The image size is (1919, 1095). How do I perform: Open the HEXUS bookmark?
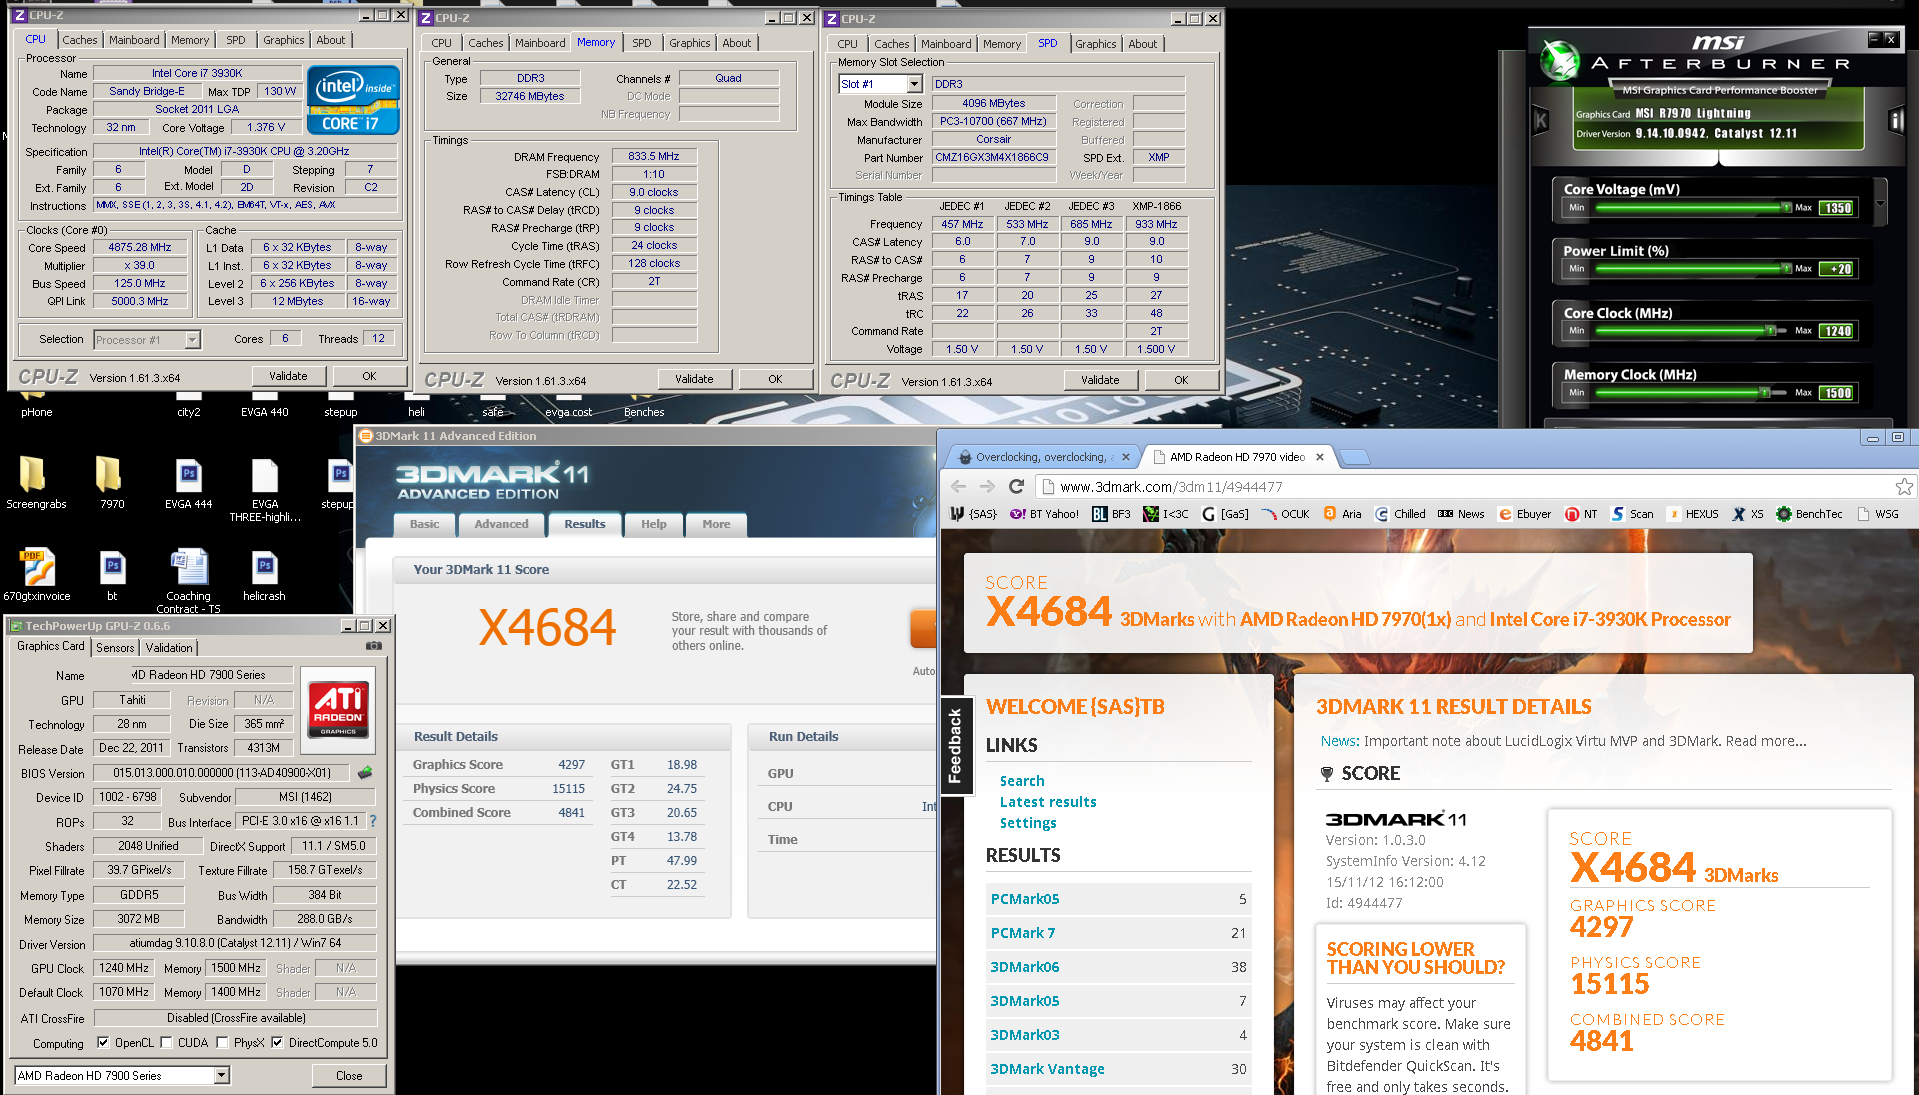point(1692,514)
